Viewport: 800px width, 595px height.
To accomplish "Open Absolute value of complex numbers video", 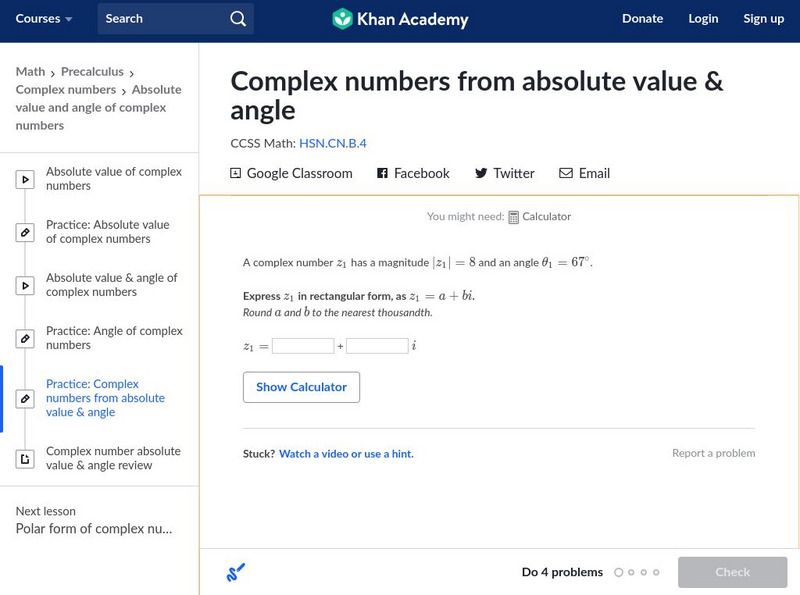I will tap(113, 179).
